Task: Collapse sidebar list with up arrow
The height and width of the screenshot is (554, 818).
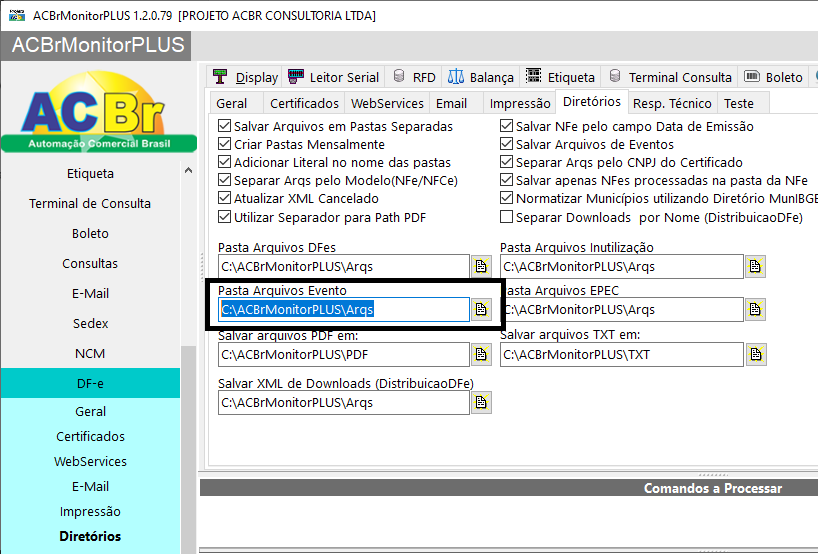Action: click(188, 171)
